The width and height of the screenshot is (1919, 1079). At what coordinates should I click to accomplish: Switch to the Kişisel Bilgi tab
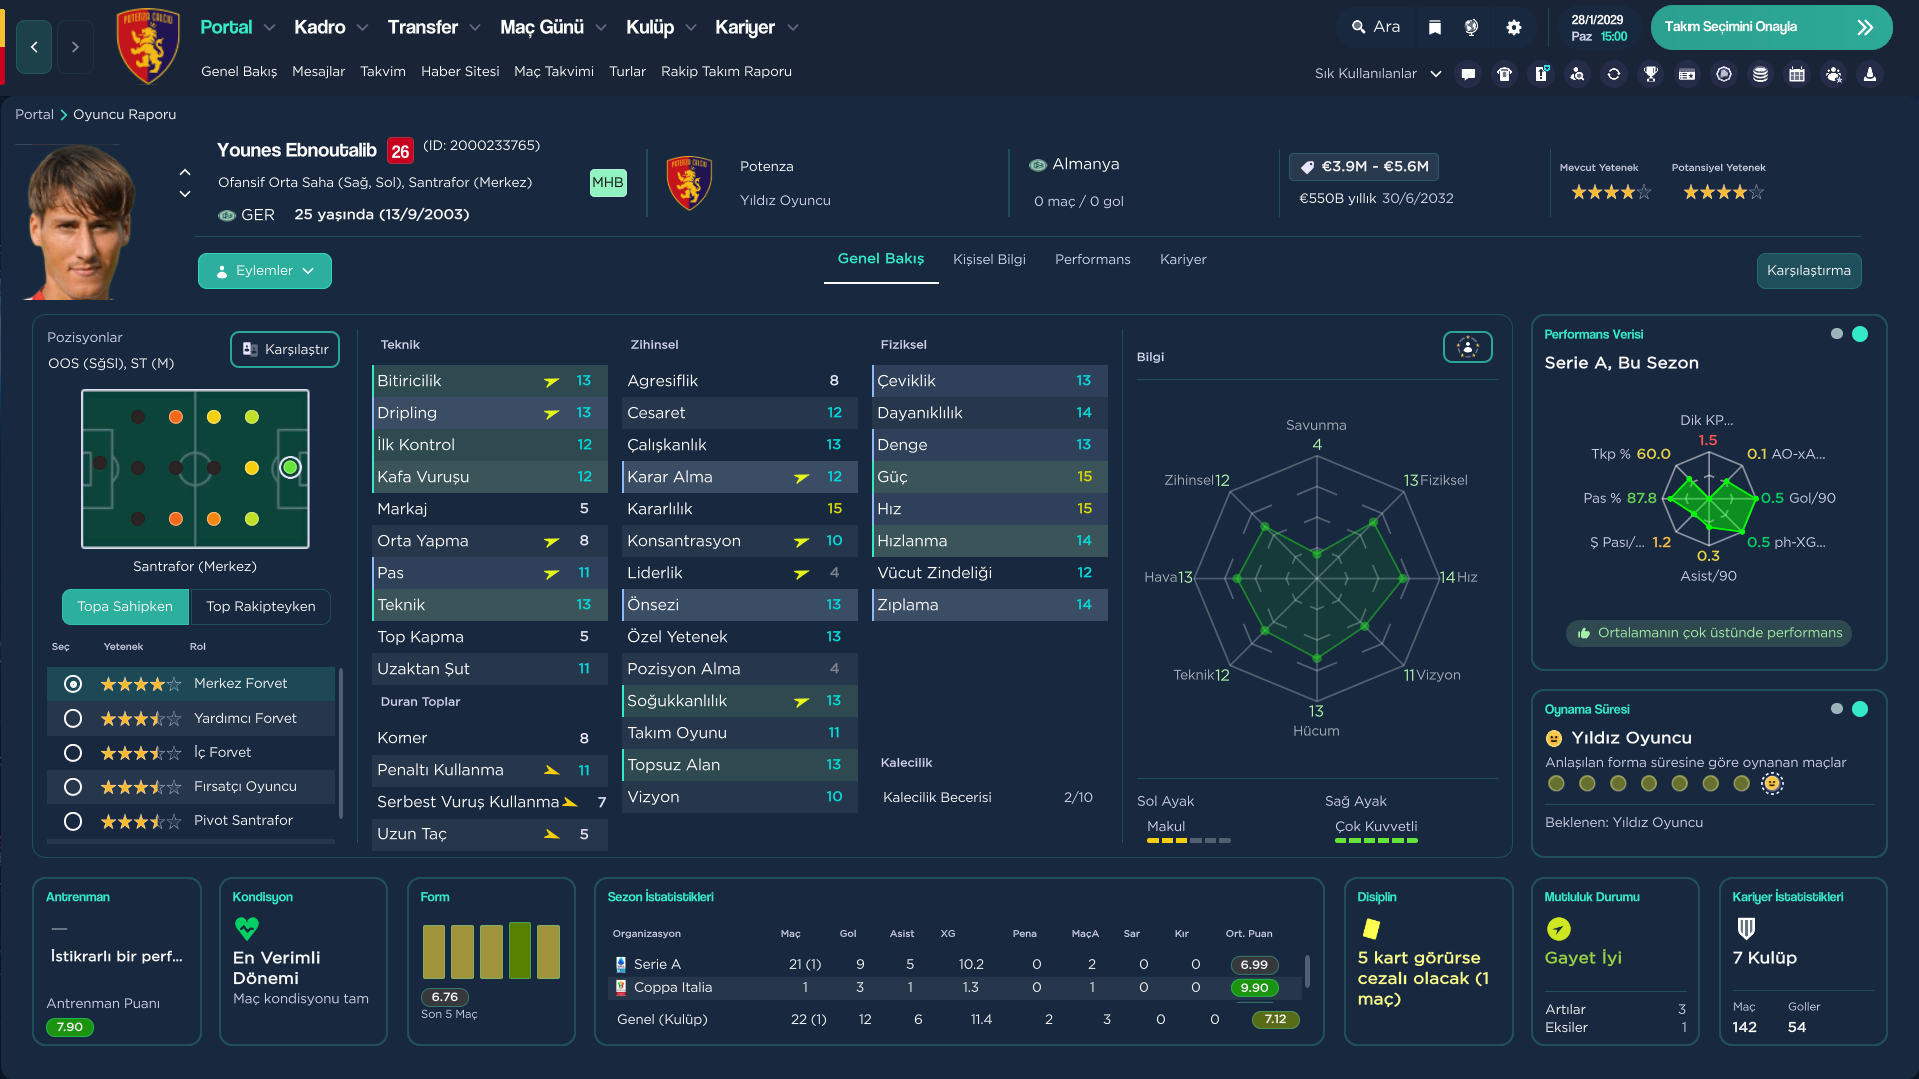coord(989,259)
